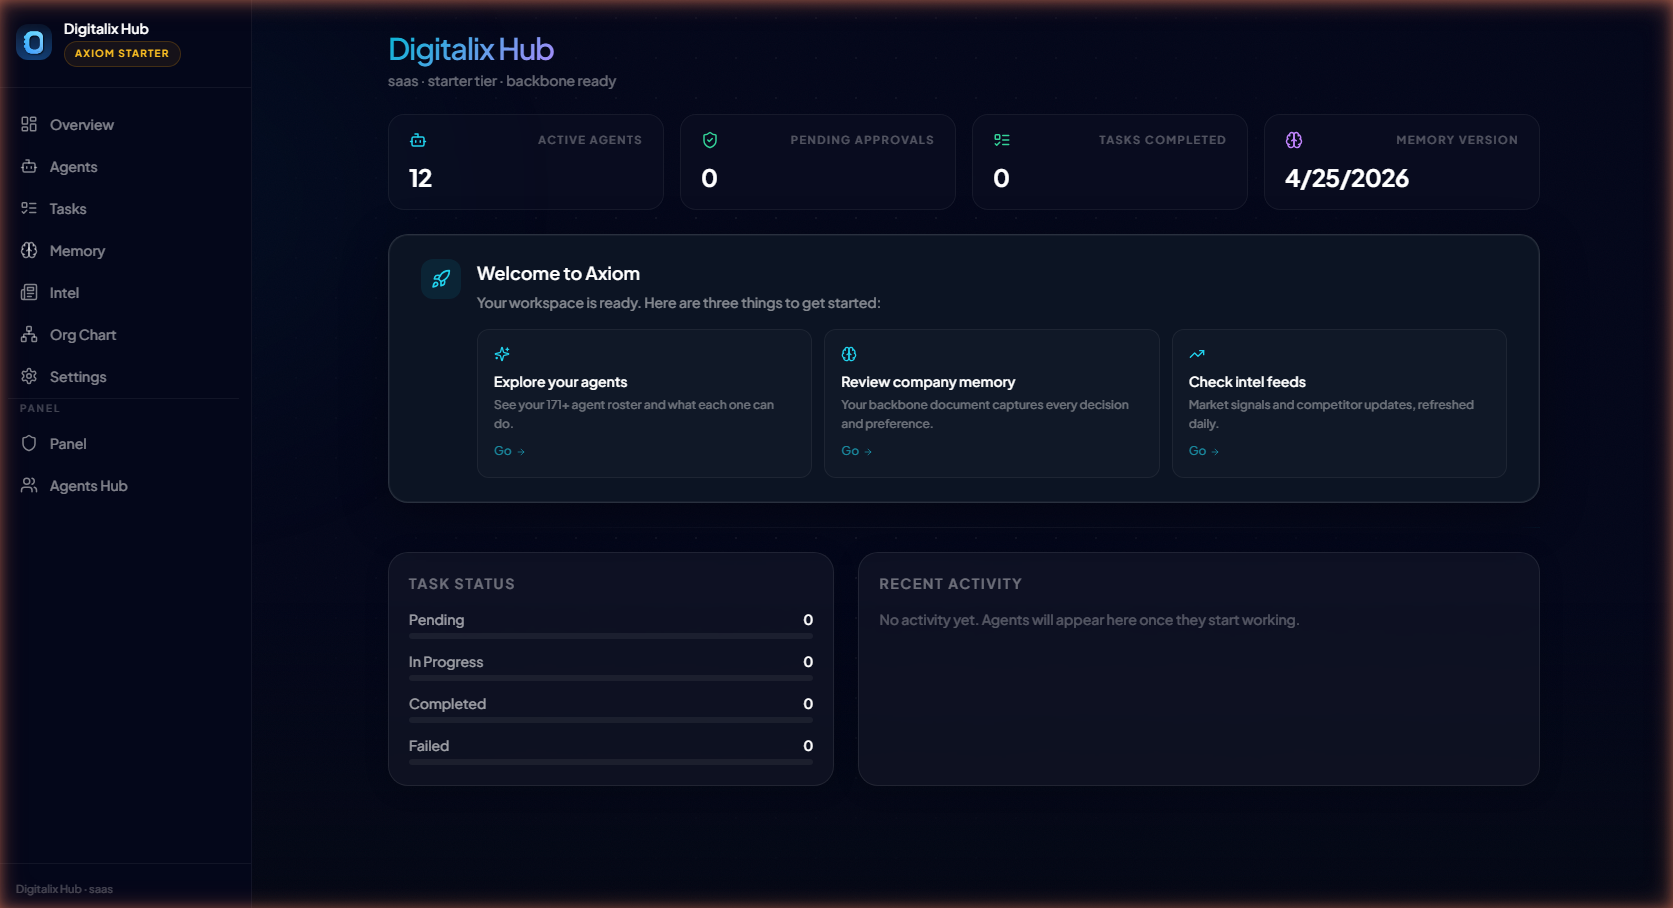
Task: Click the TASK STATUS panel title
Action: pos(462,584)
